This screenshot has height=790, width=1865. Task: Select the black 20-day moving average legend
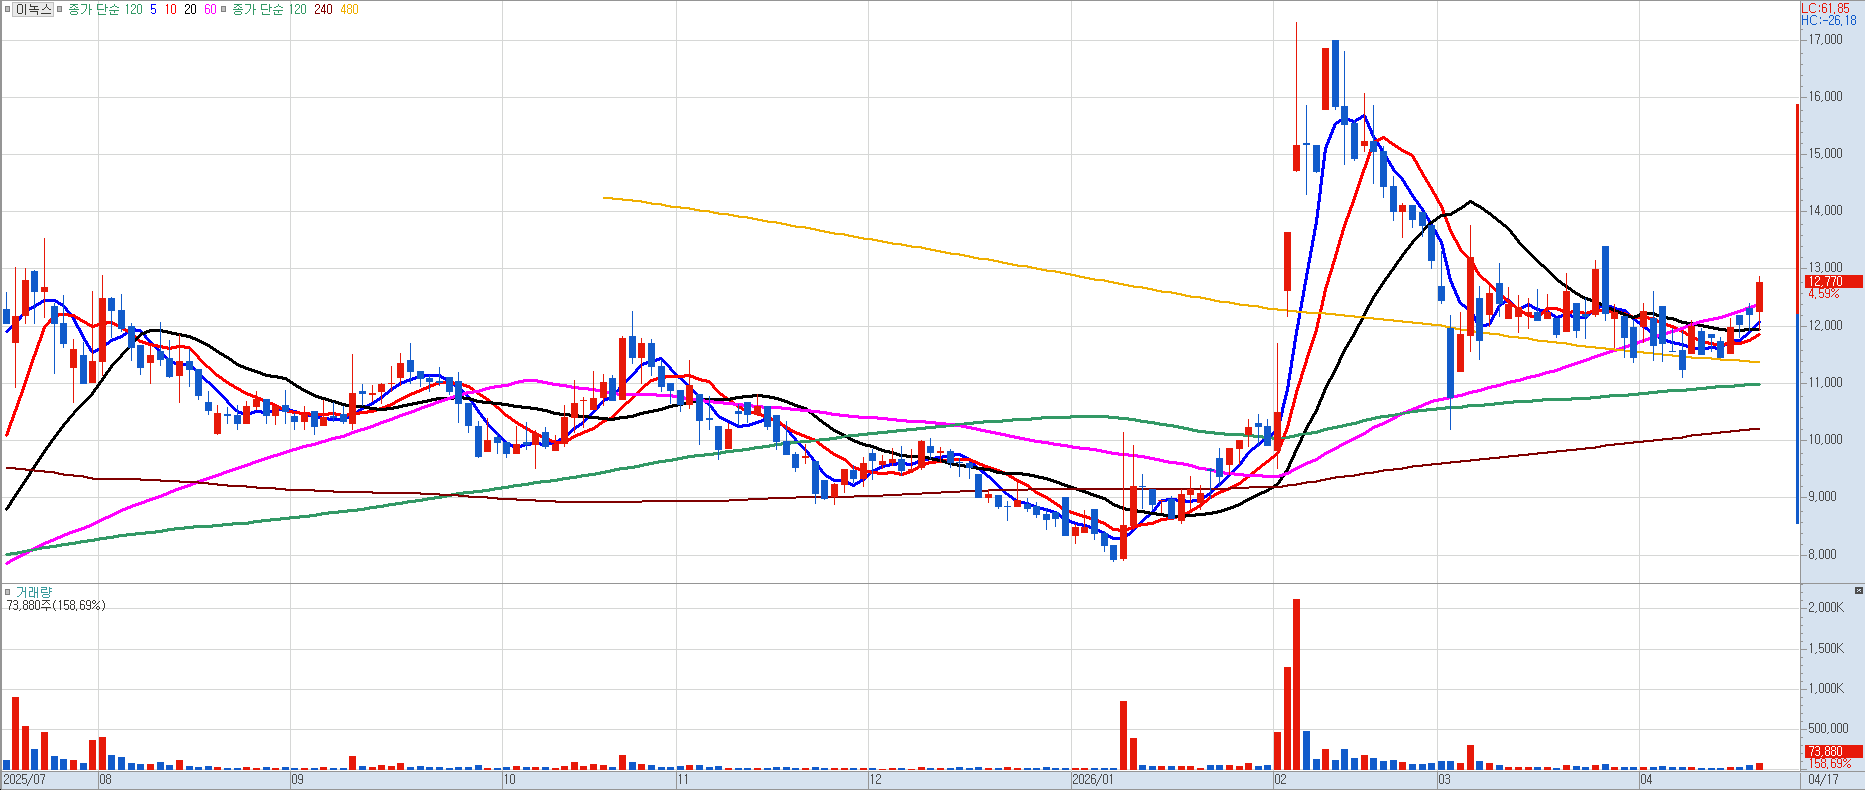[x=190, y=9]
